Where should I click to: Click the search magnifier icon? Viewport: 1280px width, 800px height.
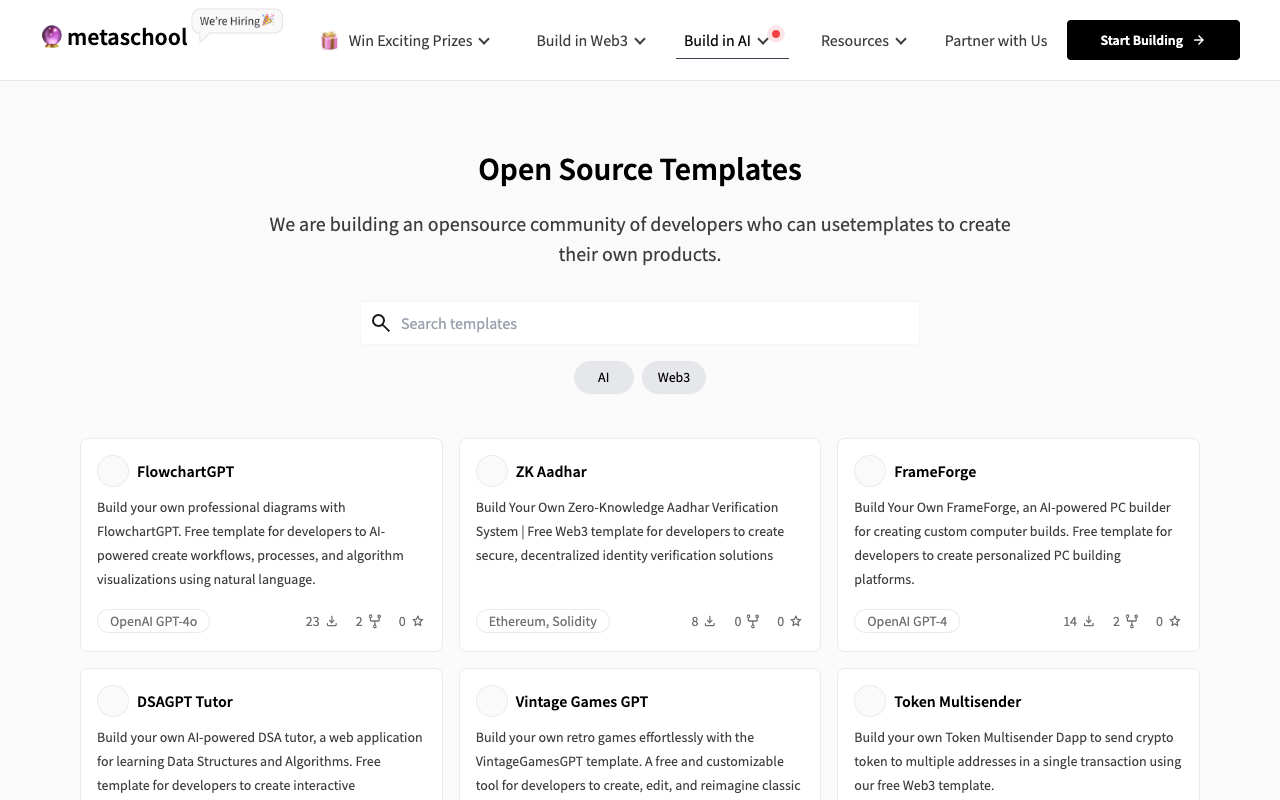click(x=381, y=323)
